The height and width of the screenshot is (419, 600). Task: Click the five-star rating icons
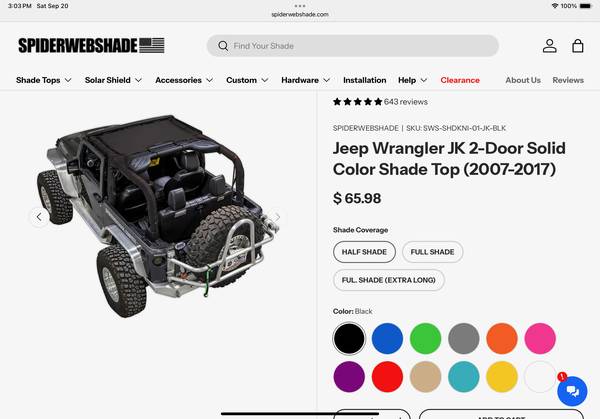[357, 102]
